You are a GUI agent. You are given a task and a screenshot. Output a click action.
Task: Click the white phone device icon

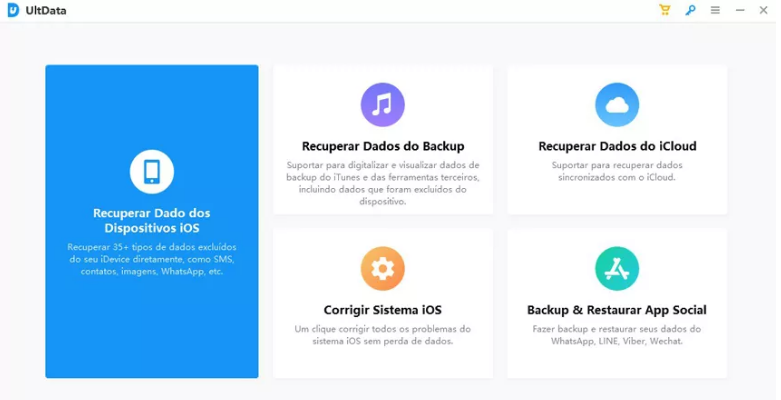(x=152, y=172)
